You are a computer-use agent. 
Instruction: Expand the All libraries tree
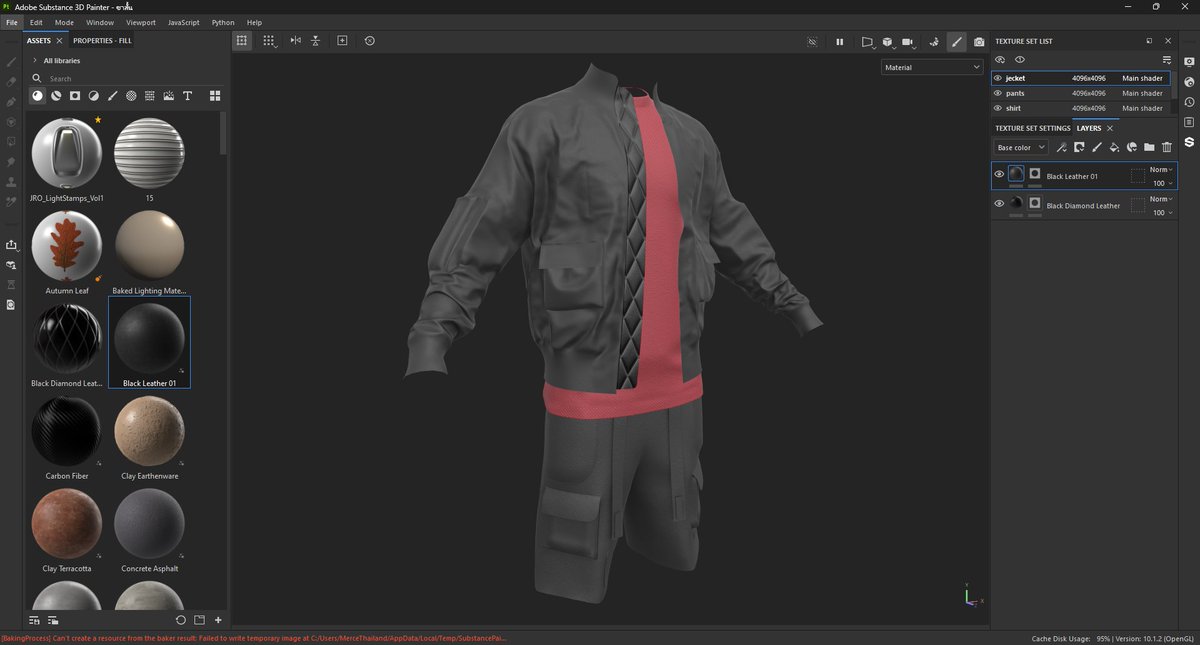(x=35, y=60)
